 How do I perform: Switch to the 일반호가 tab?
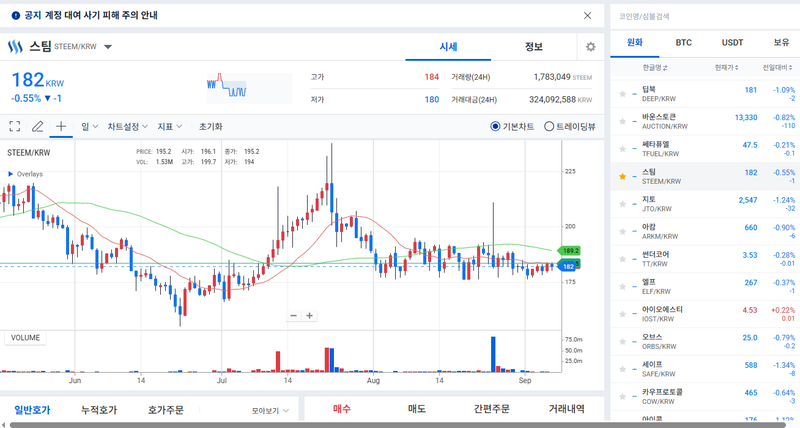(x=32, y=410)
